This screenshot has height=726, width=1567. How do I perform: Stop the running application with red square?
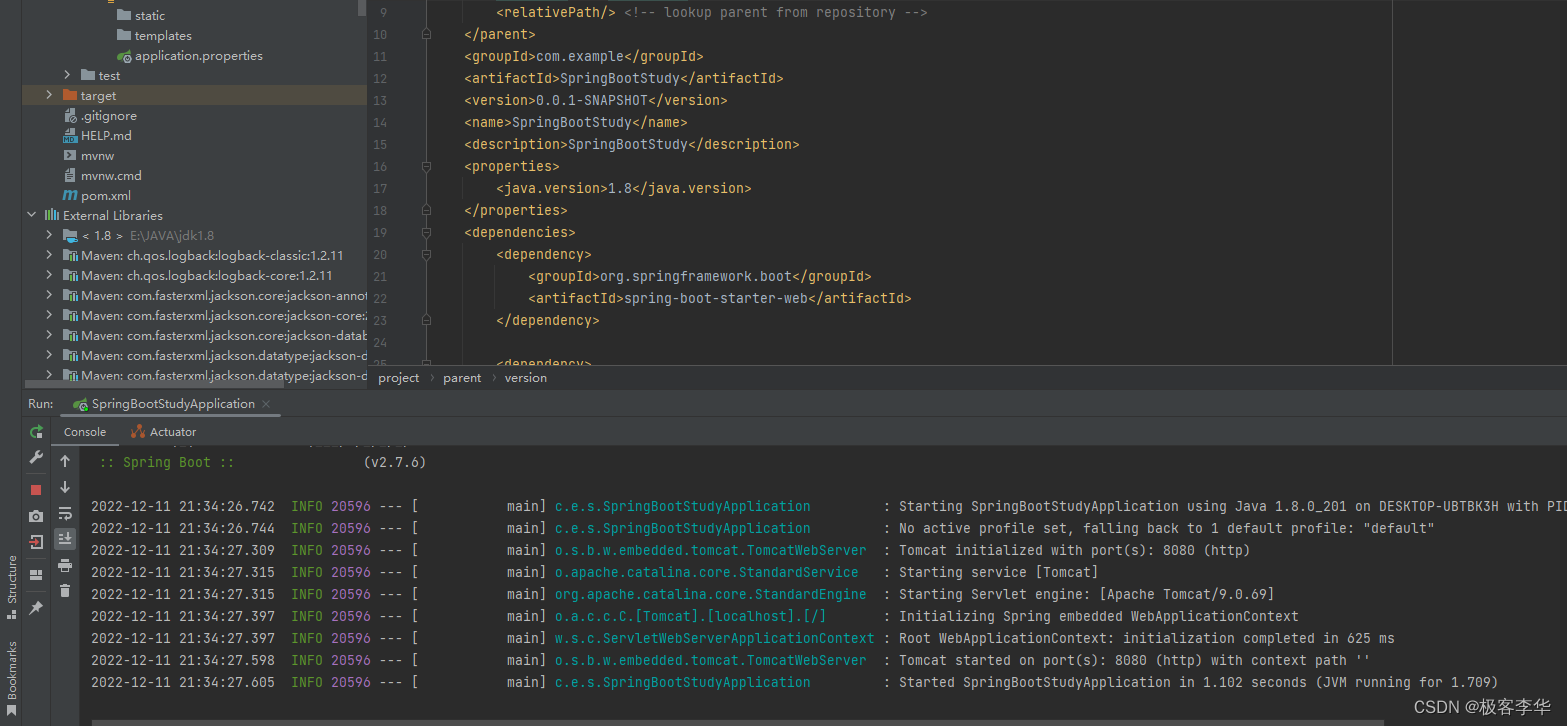click(36, 490)
